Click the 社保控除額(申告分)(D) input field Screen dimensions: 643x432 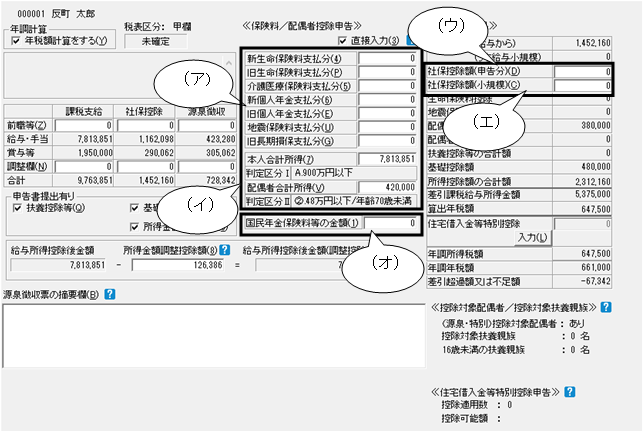pos(582,72)
